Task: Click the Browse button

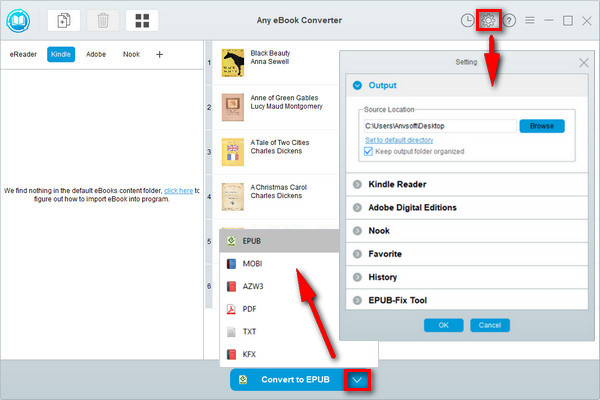Action: pos(541,126)
